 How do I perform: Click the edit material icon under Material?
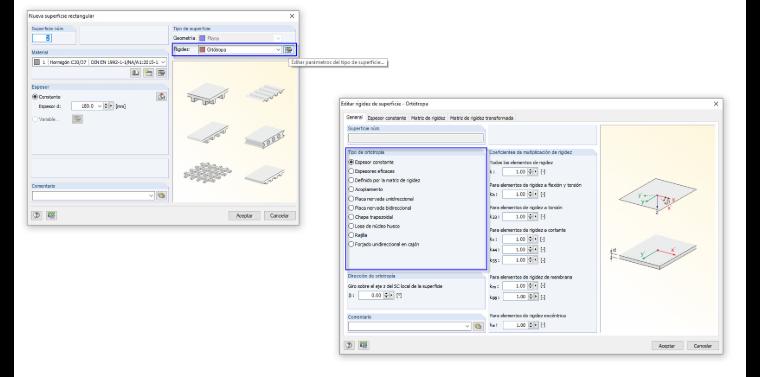coord(161,73)
